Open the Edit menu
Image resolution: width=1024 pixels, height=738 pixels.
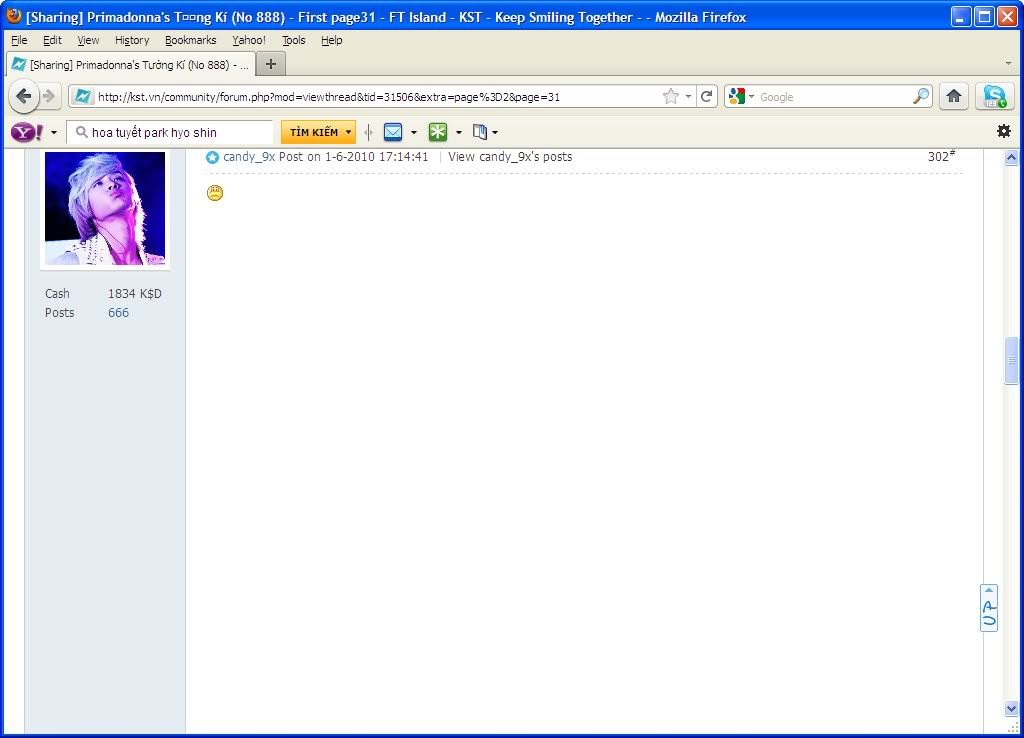point(52,40)
